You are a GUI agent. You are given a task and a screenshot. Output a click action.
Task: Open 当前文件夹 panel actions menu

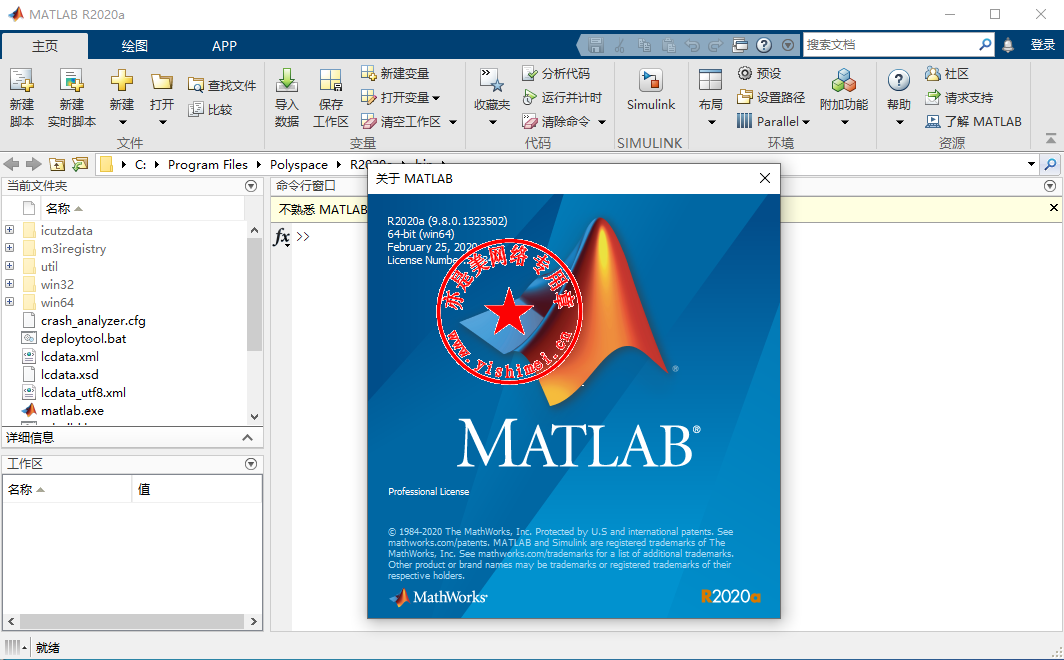[x=251, y=186]
